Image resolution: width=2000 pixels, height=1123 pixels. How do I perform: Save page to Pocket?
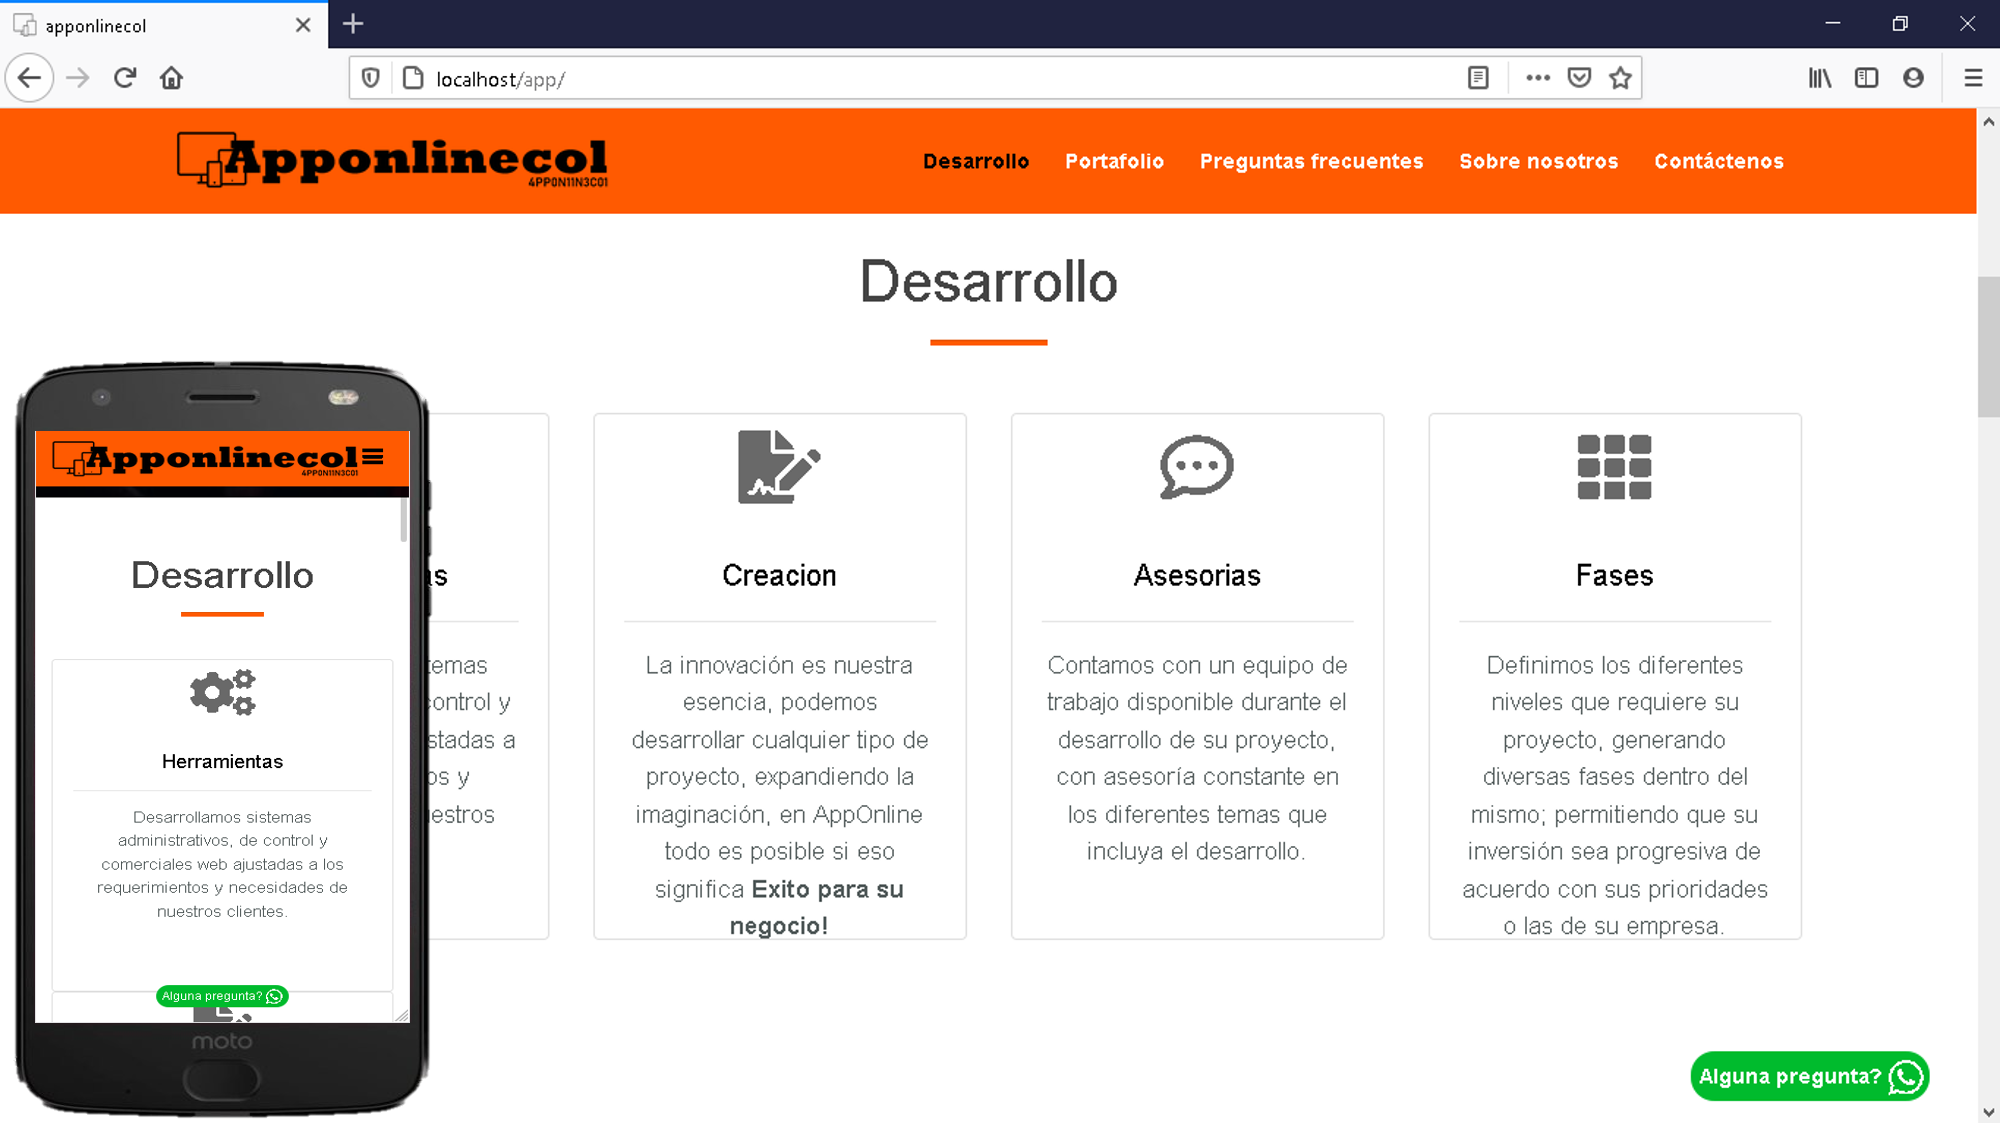click(1579, 78)
